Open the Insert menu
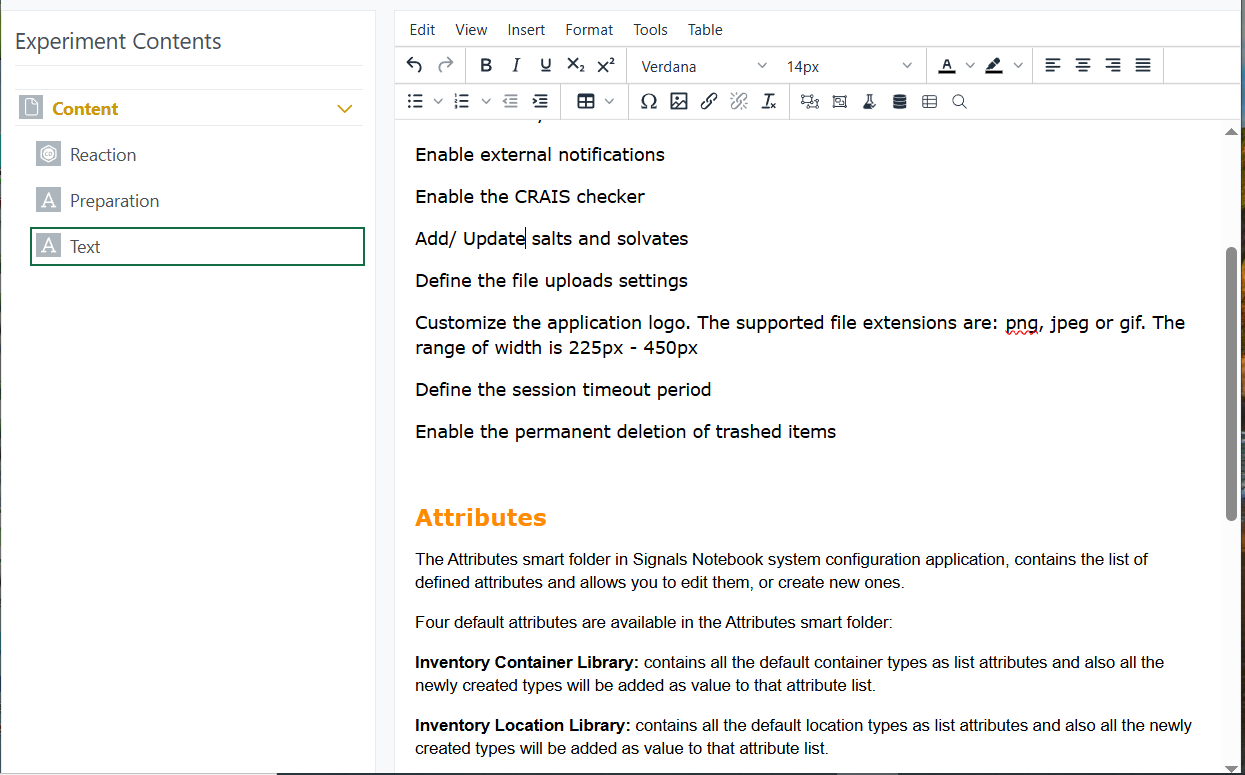 click(526, 30)
